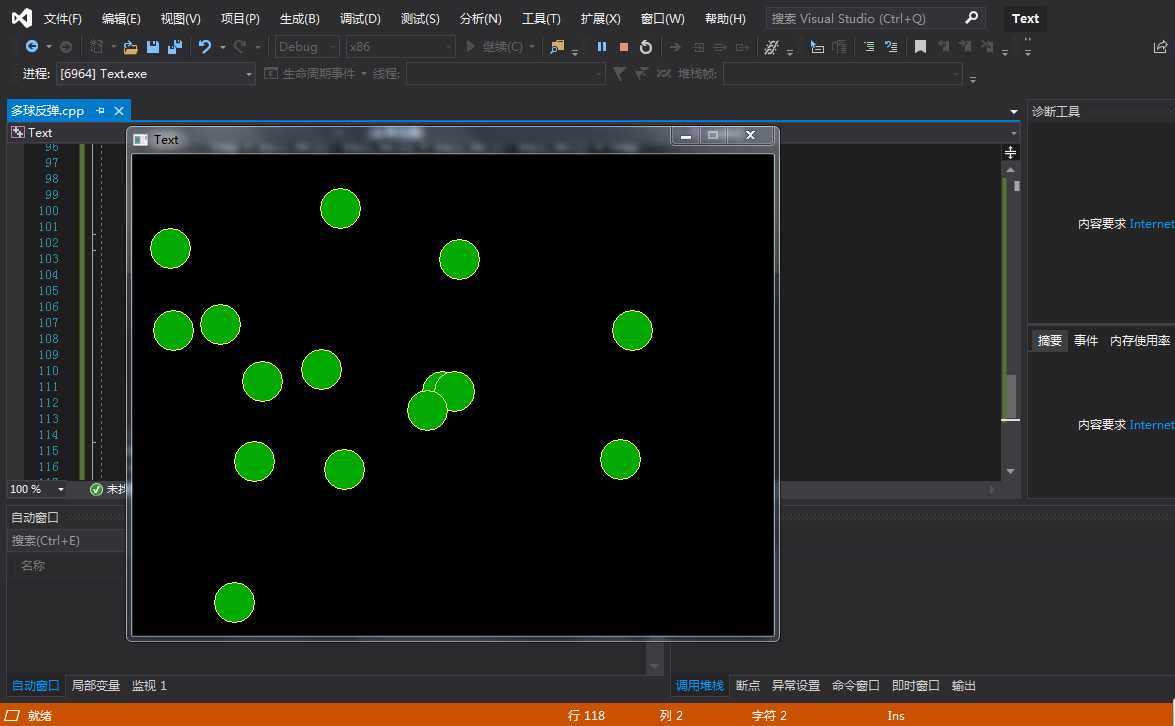The height and width of the screenshot is (726, 1175).
Task: Click the find in files icon
Action: [x=557, y=46]
